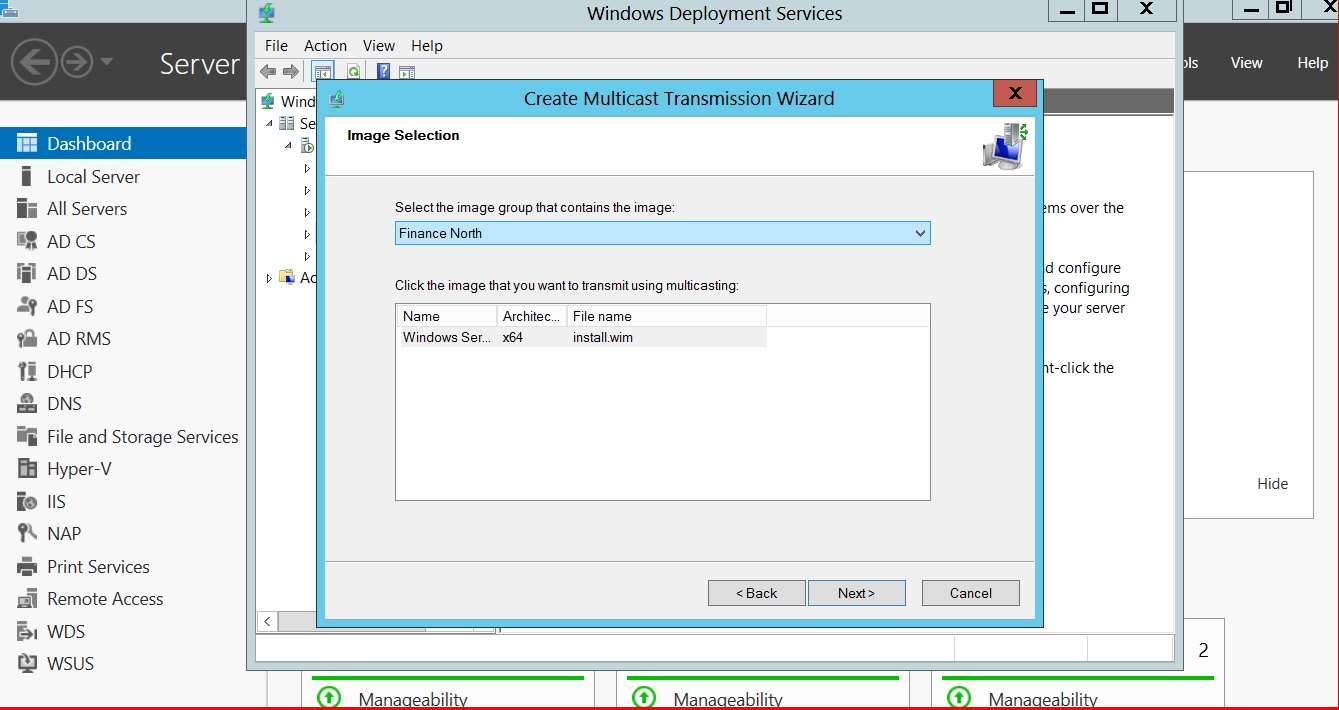Cancel the multicast transmission wizard

pyautogui.click(x=971, y=593)
